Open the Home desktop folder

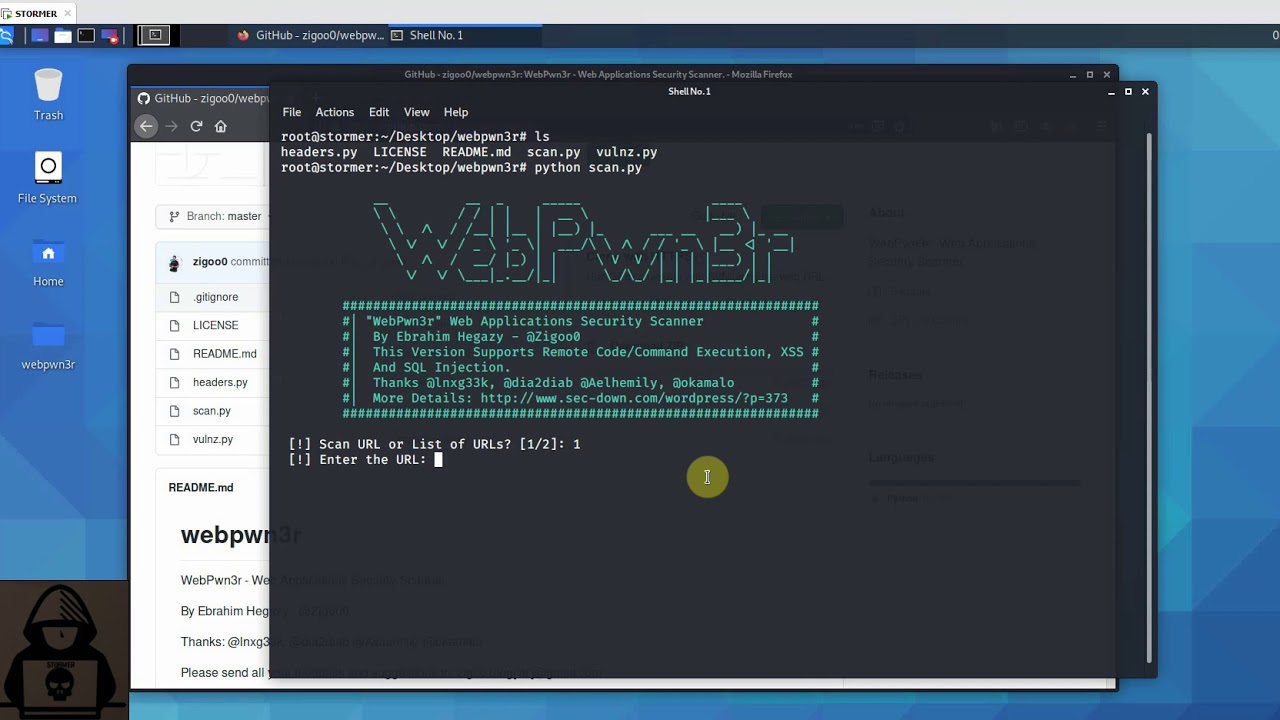pos(48,263)
